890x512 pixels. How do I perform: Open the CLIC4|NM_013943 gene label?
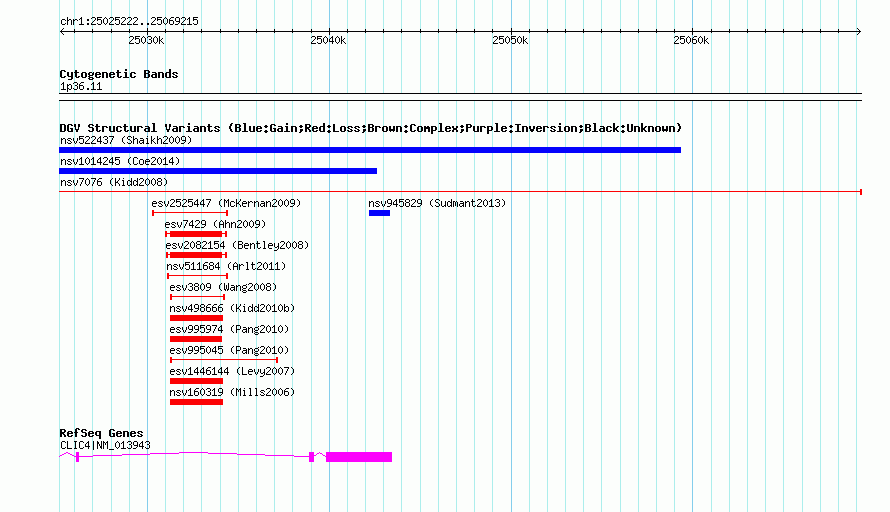106,446
